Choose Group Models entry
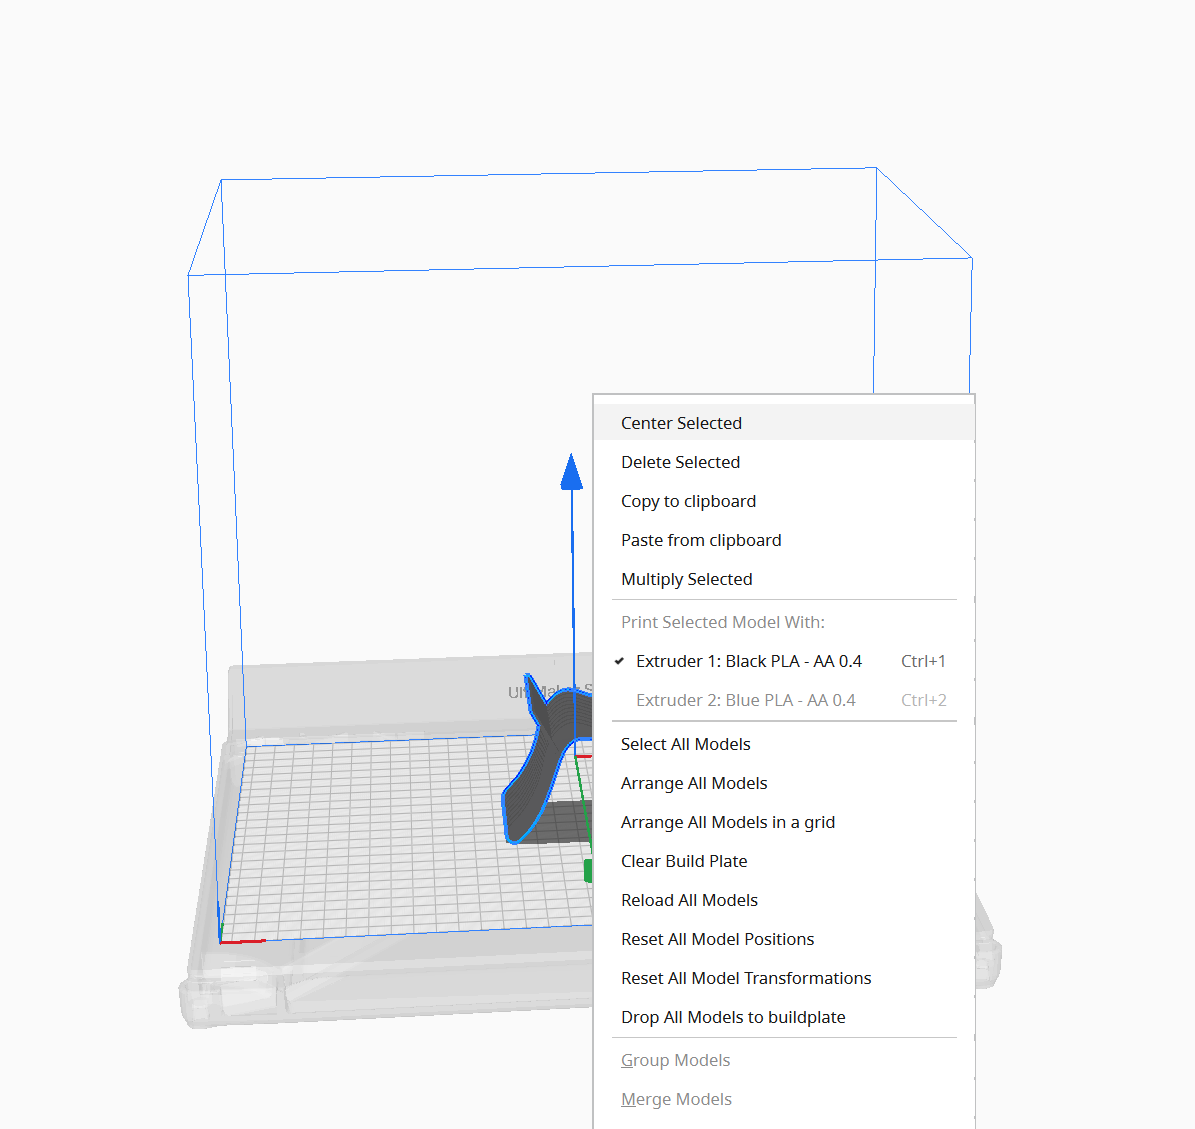1195x1129 pixels. tap(783, 1060)
